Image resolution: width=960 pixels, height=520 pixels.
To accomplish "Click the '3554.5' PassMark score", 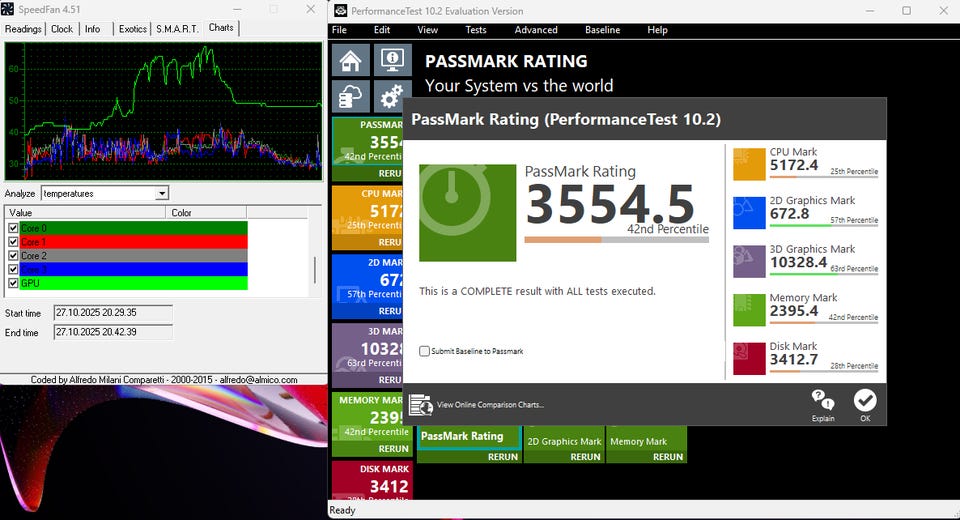I will 610,204.
